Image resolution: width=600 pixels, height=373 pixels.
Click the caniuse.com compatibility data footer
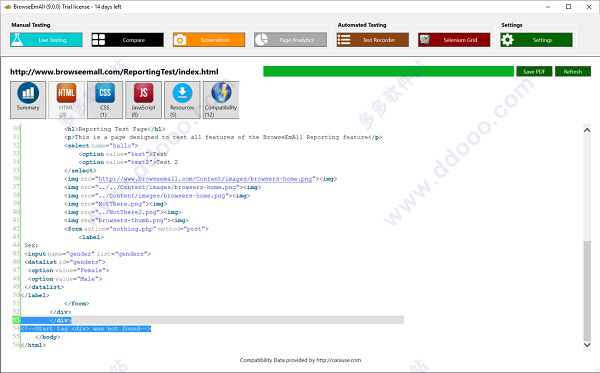pyautogui.click(x=300, y=360)
